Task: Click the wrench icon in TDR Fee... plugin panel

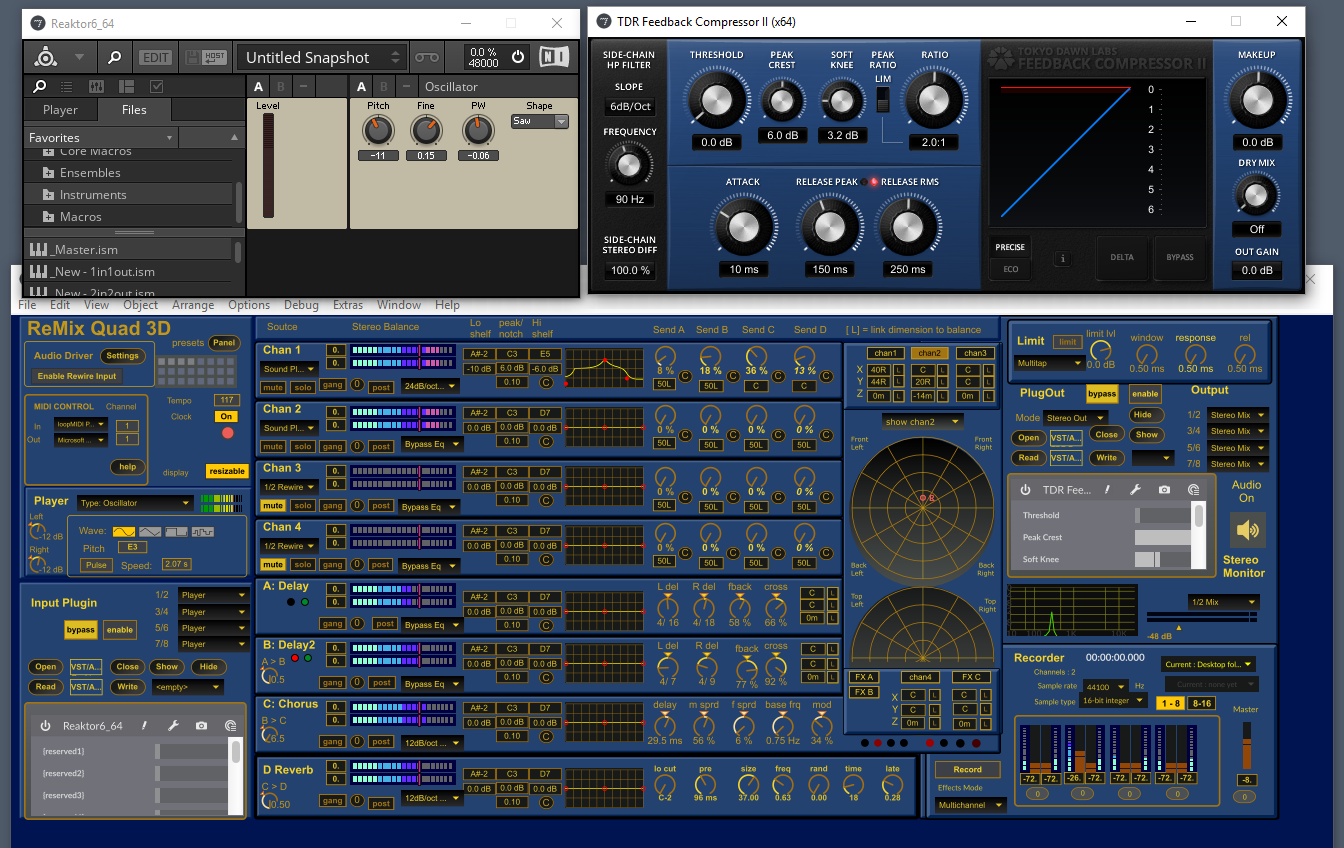Action: [1136, 490]
